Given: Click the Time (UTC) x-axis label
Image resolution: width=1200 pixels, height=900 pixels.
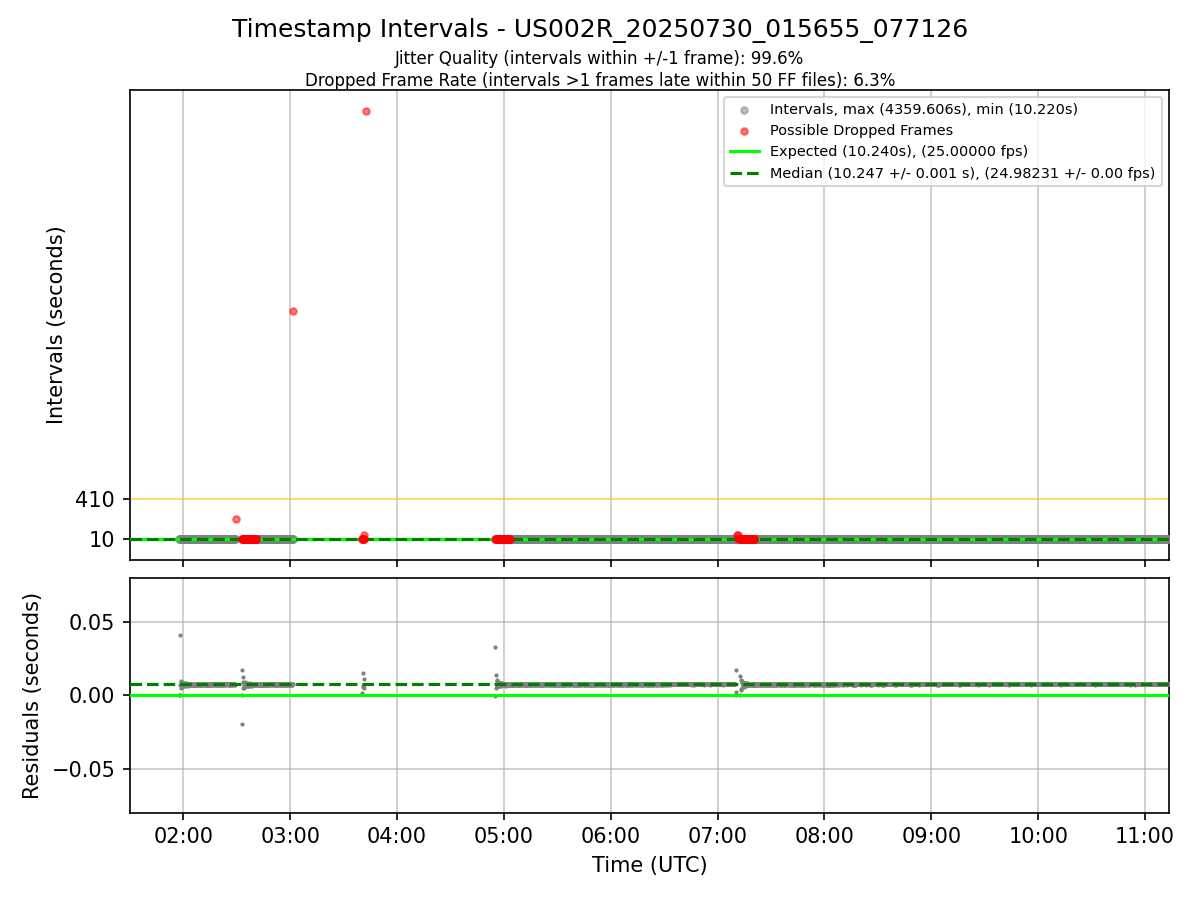Looking at the screenshot, I should 649,865.
